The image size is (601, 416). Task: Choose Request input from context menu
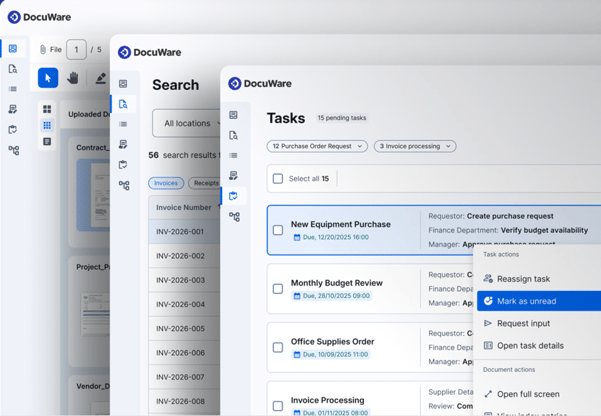pos(537,323)
